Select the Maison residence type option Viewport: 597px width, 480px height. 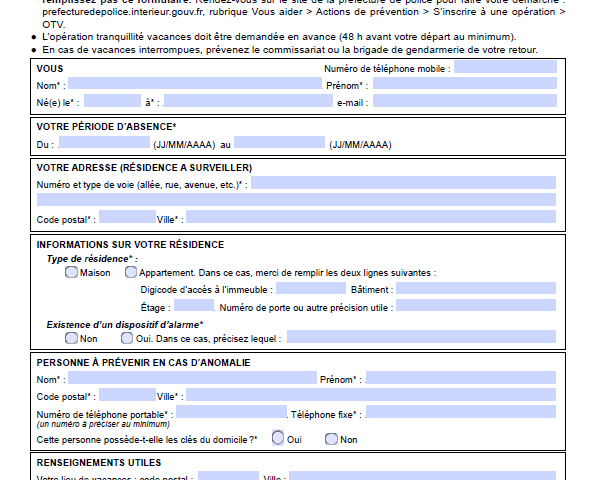(71, 272)
